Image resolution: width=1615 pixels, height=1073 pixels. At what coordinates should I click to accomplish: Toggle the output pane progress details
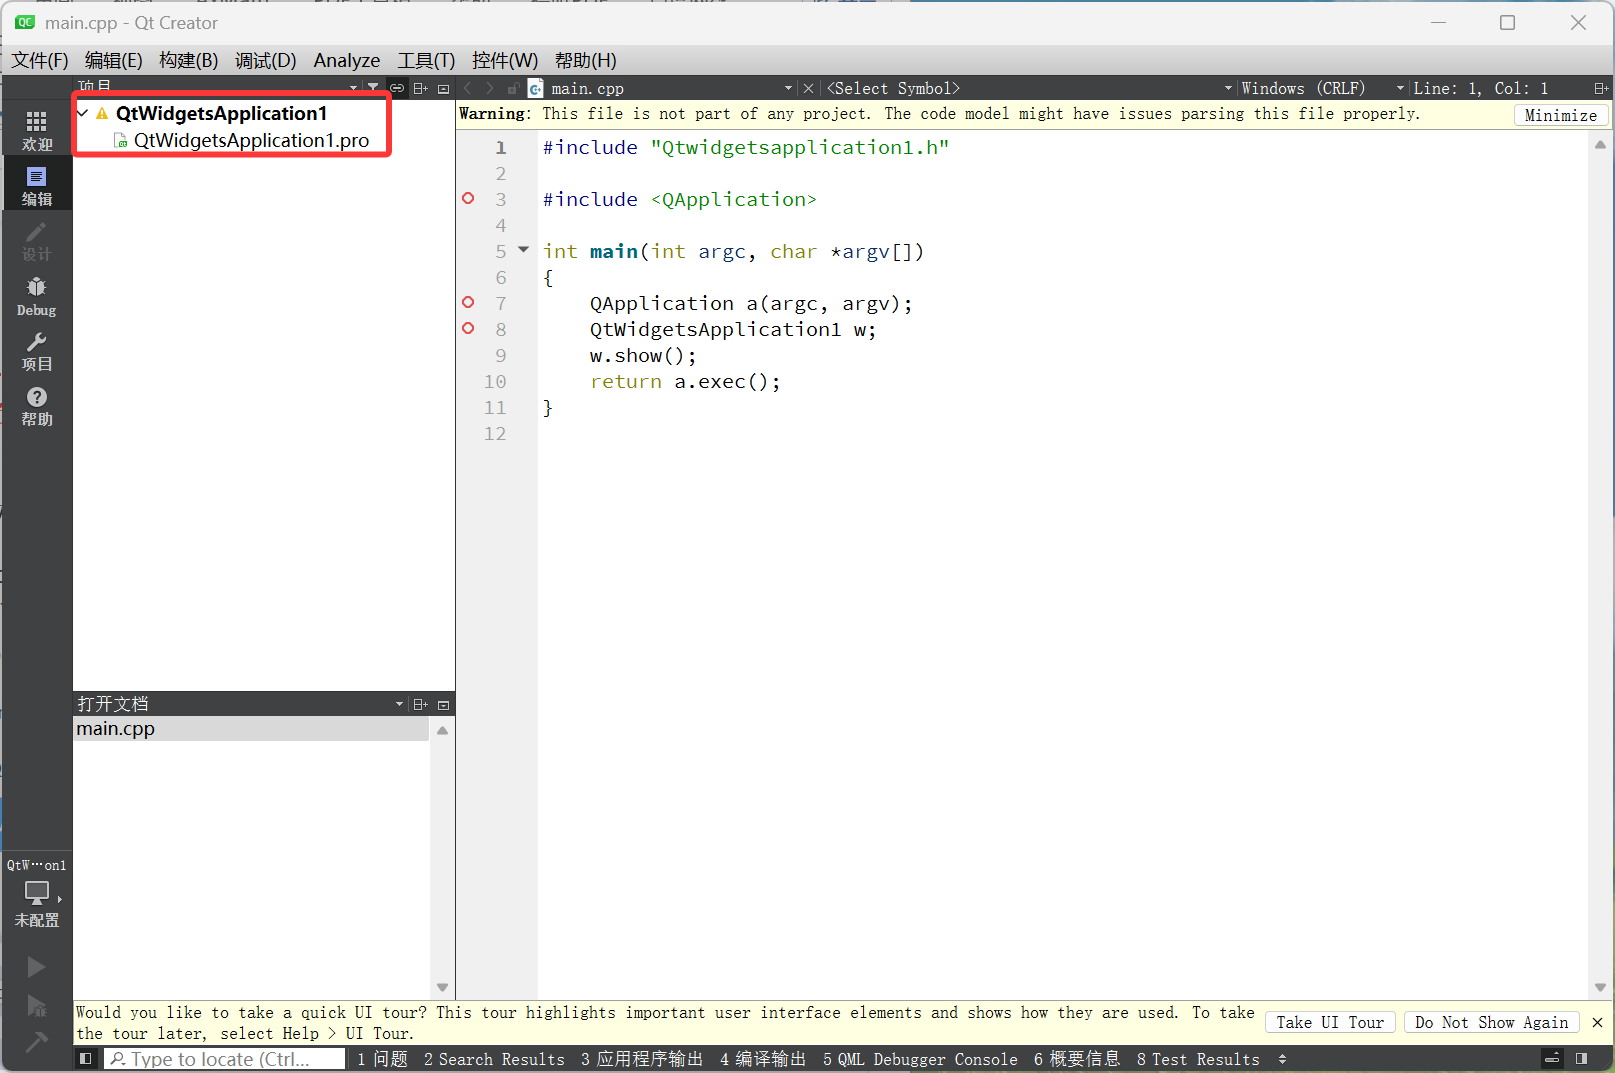click(1552, 1058)
